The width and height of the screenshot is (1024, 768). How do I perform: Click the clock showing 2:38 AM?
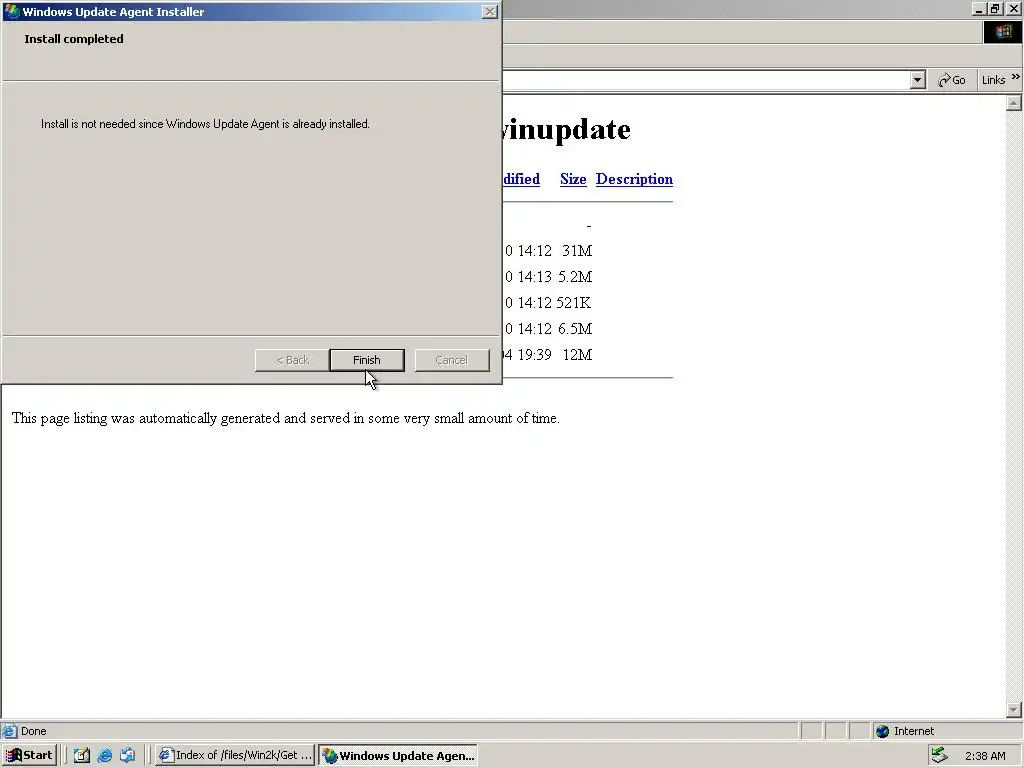click(x=985, y=756)
